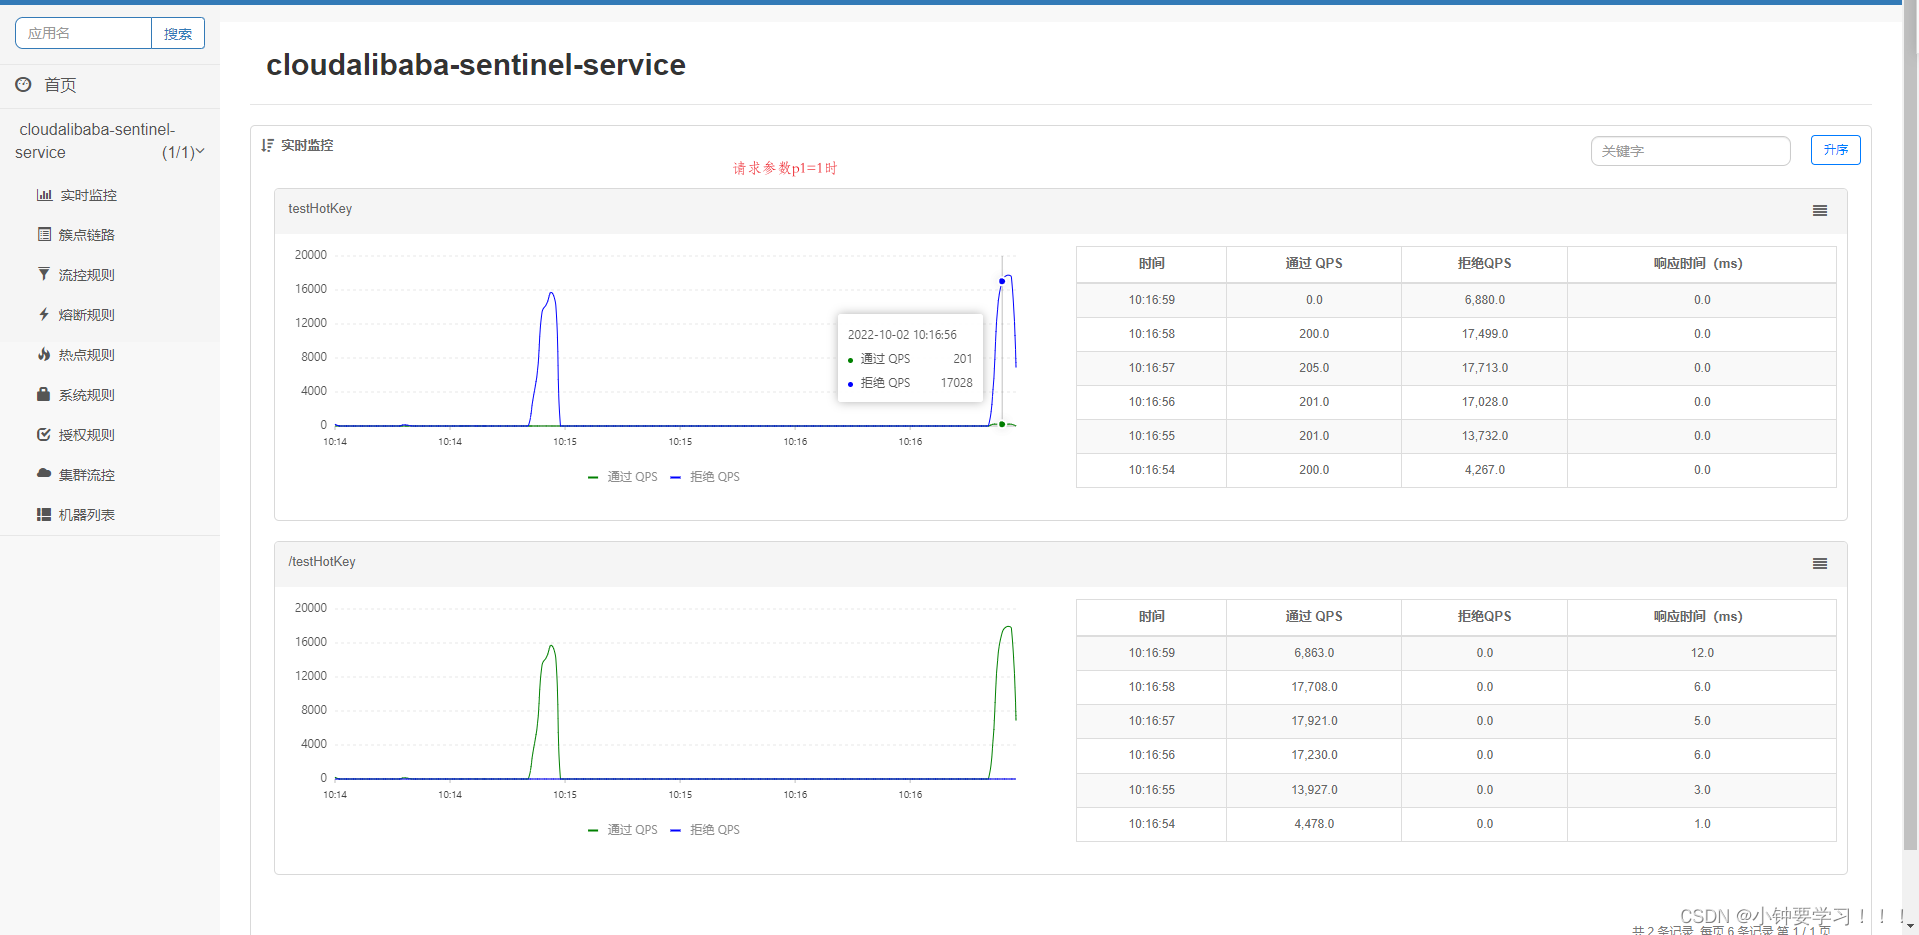Open 实时监控 menu item
1919x935 pixels.
click(x=88, y=195)
